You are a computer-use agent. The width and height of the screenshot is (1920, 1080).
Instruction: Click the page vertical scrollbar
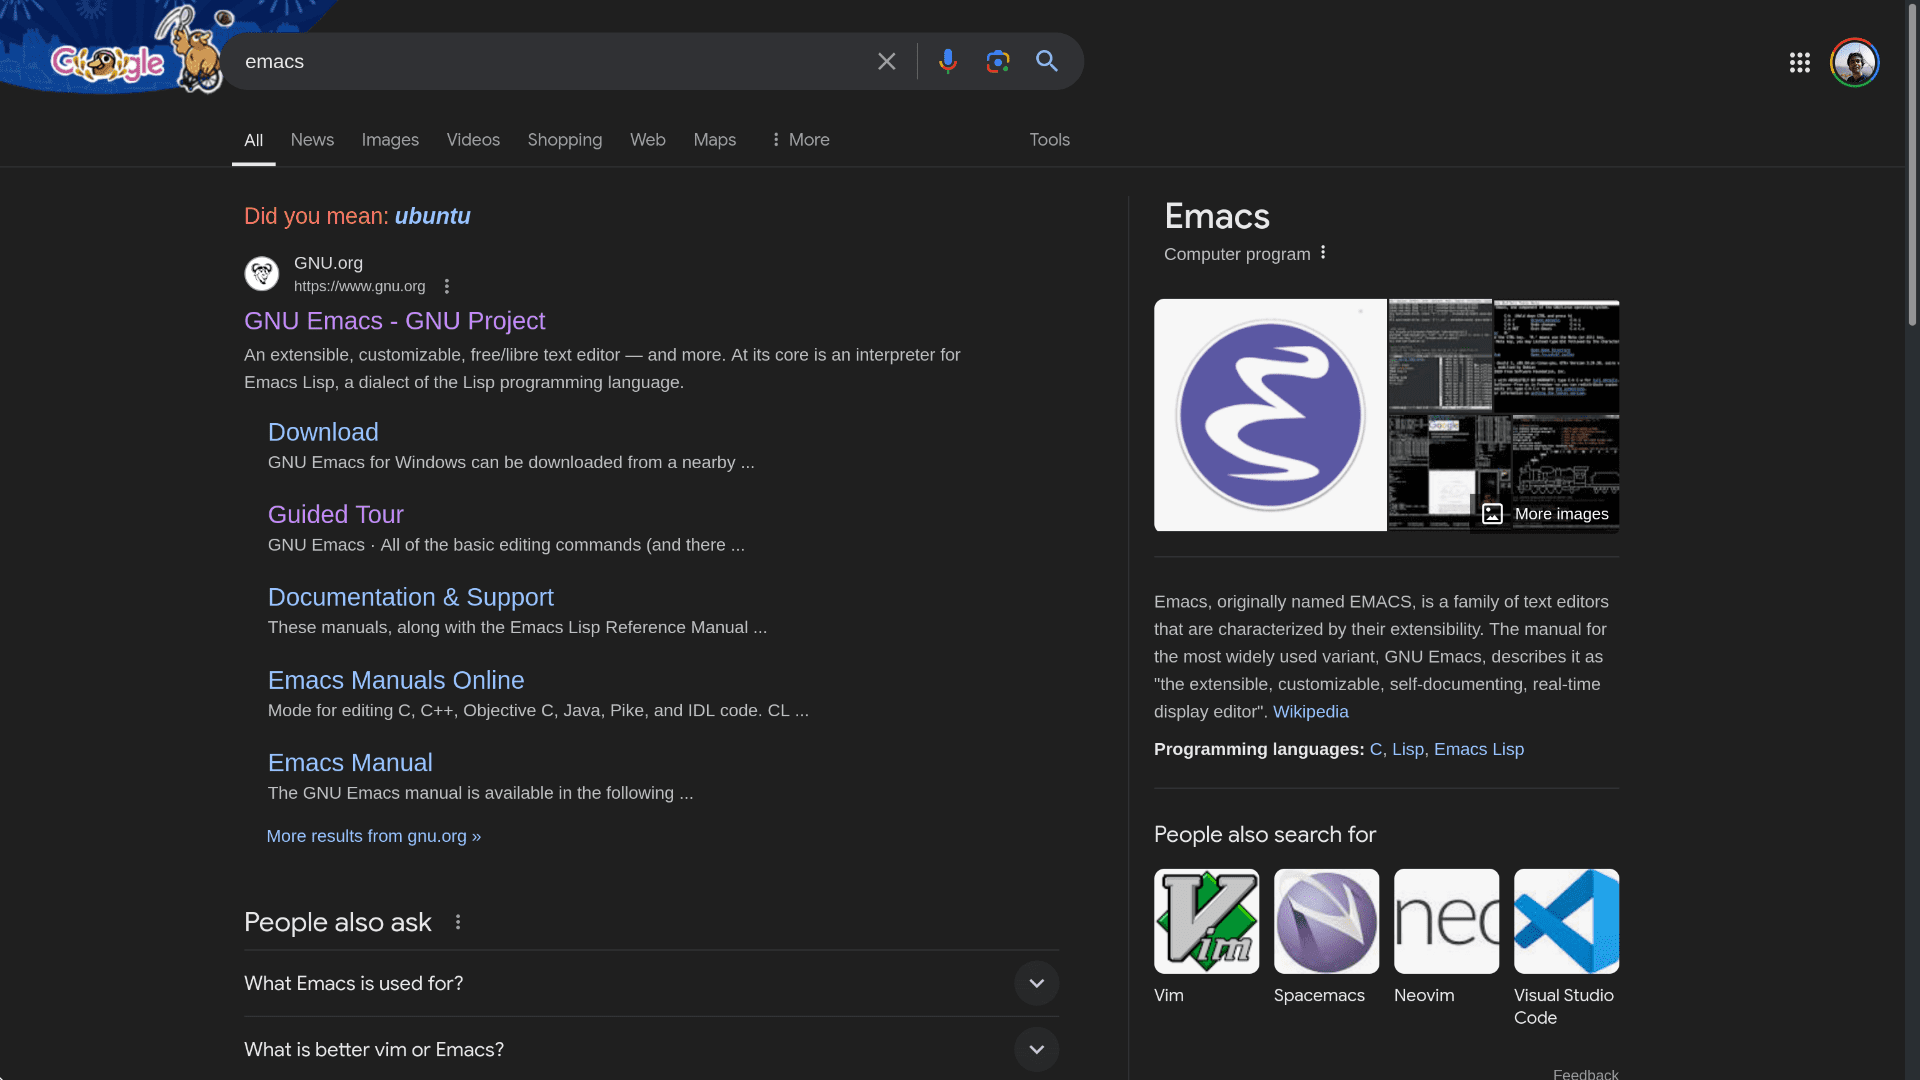[x=1912, y=165]
